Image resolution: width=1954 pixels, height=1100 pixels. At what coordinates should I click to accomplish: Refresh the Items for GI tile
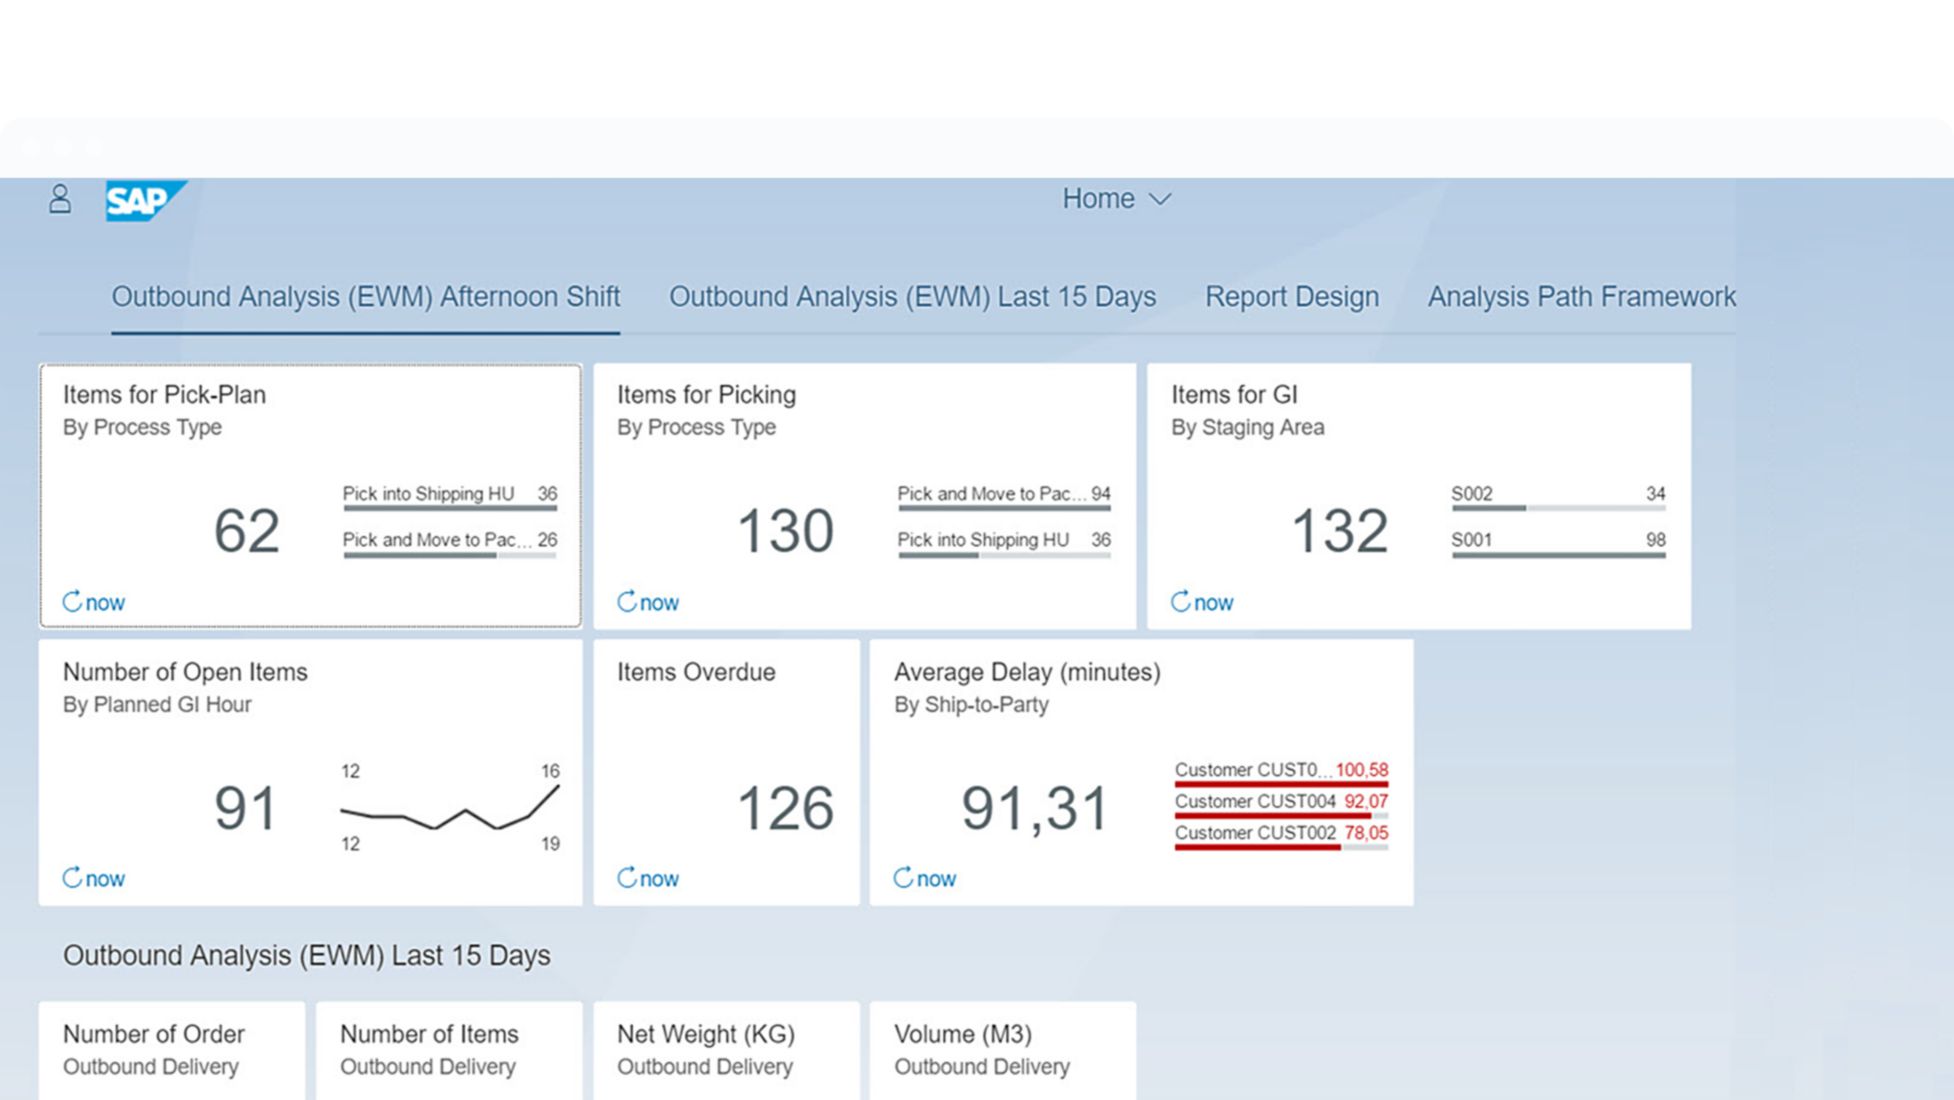1181,602
